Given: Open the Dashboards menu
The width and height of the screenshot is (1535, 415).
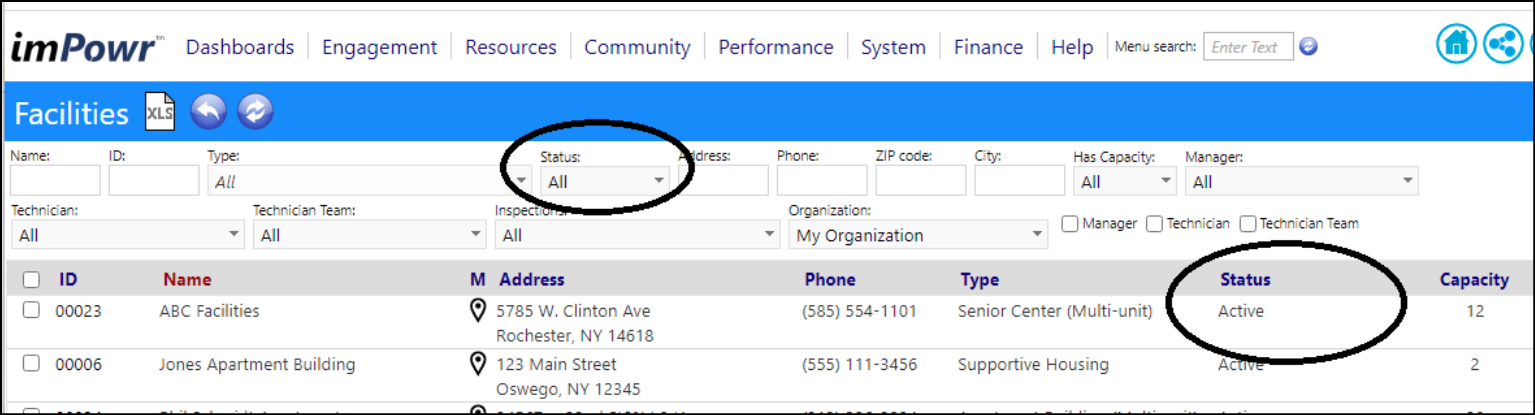Looking at the screenshot, I should (x=240, y=47).
